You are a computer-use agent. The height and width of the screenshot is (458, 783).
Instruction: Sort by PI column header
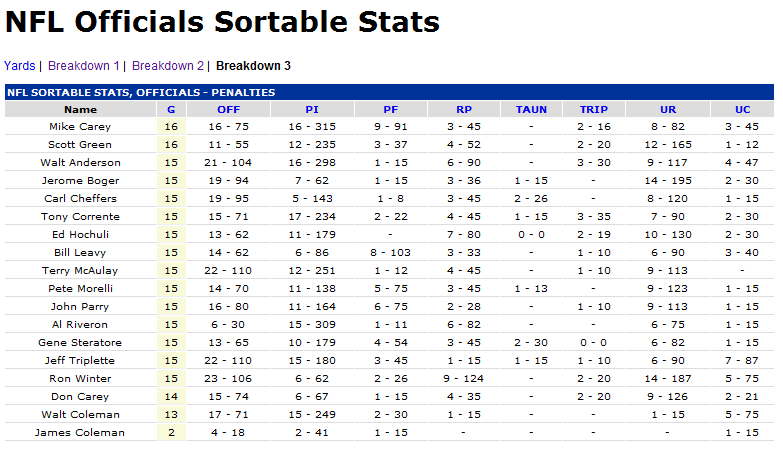[x=312, y=109]
